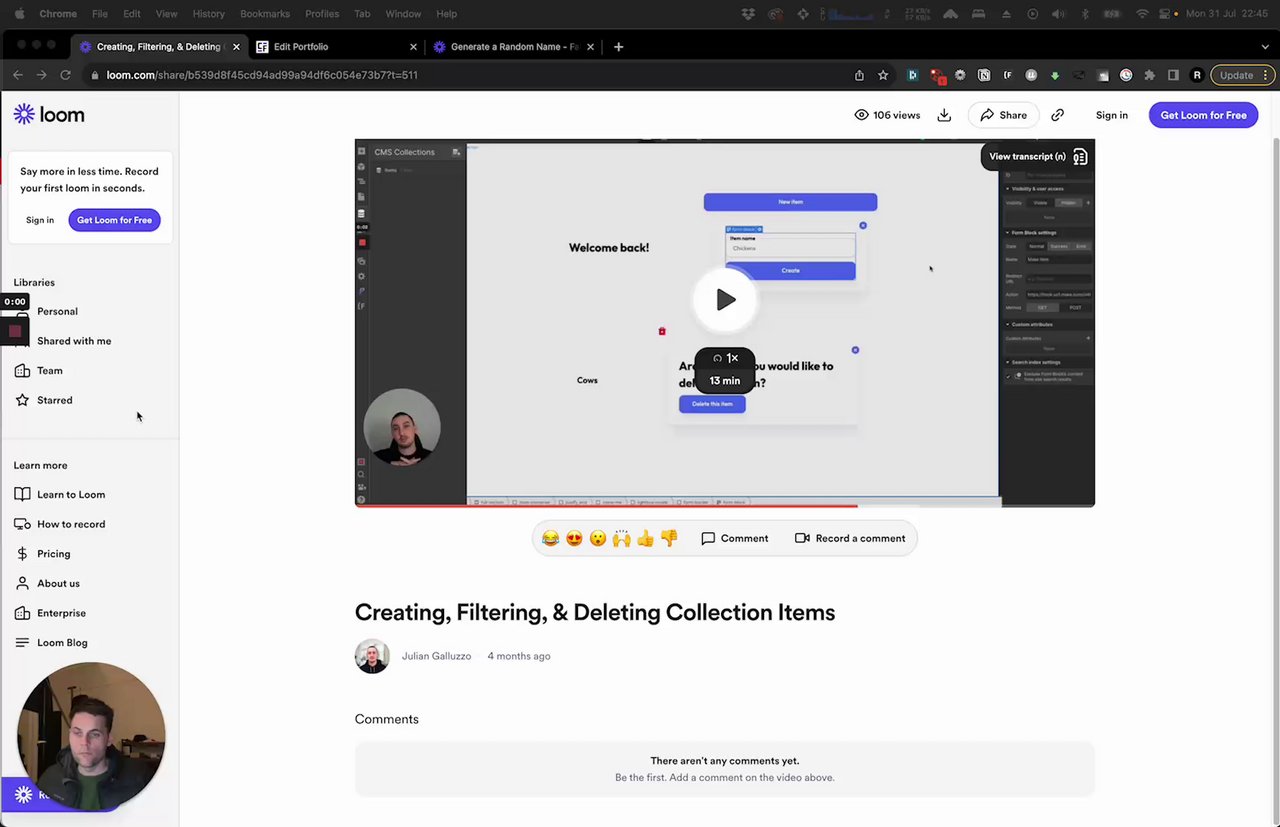Click the 106 views counter
Image resolution: width=1280 pixels, height=827 pixels.
coord(887,115)
